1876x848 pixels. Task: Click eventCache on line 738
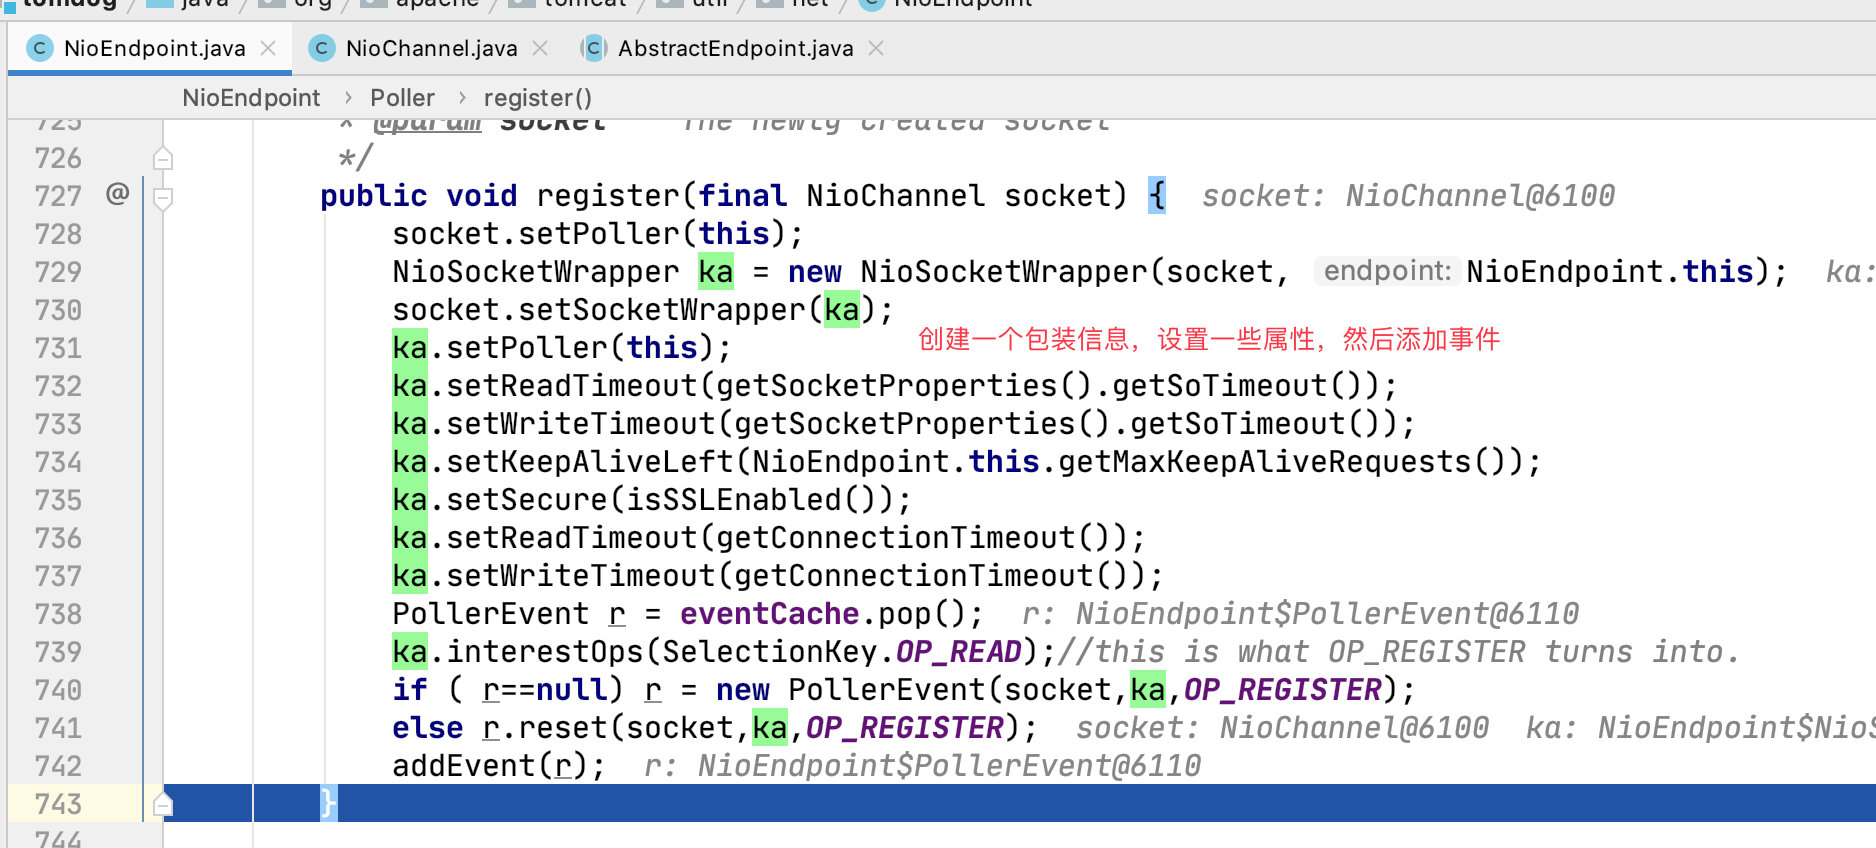click(770, 614)
